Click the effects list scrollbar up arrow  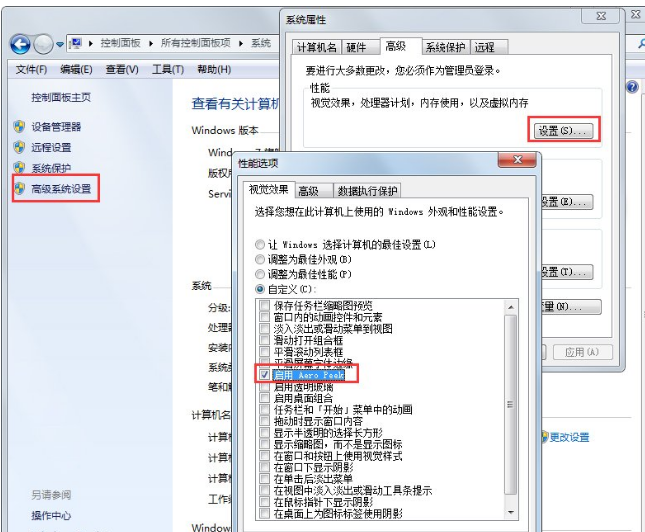[x=510, y=307]
